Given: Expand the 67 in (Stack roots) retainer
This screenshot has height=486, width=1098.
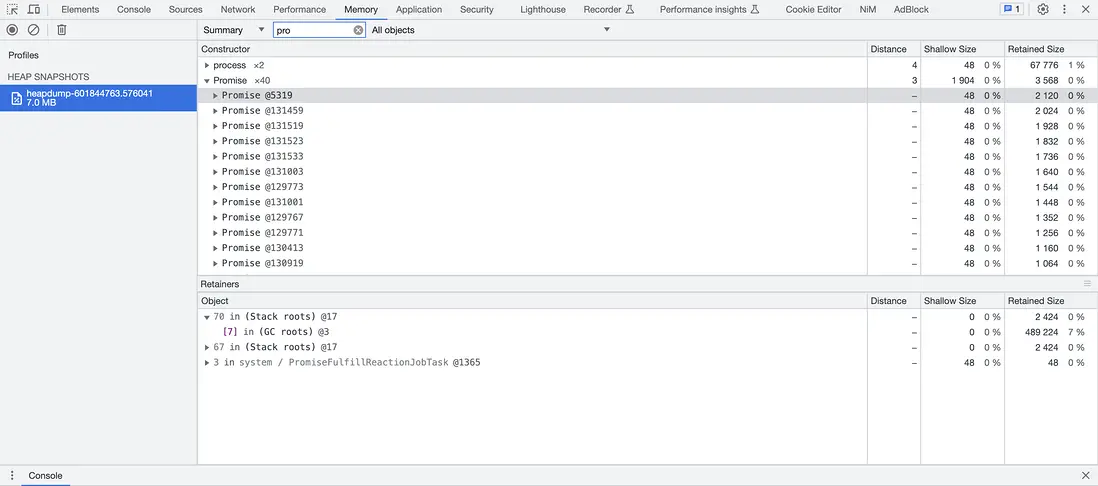Looking at the screenshot, I should [207, 347].
